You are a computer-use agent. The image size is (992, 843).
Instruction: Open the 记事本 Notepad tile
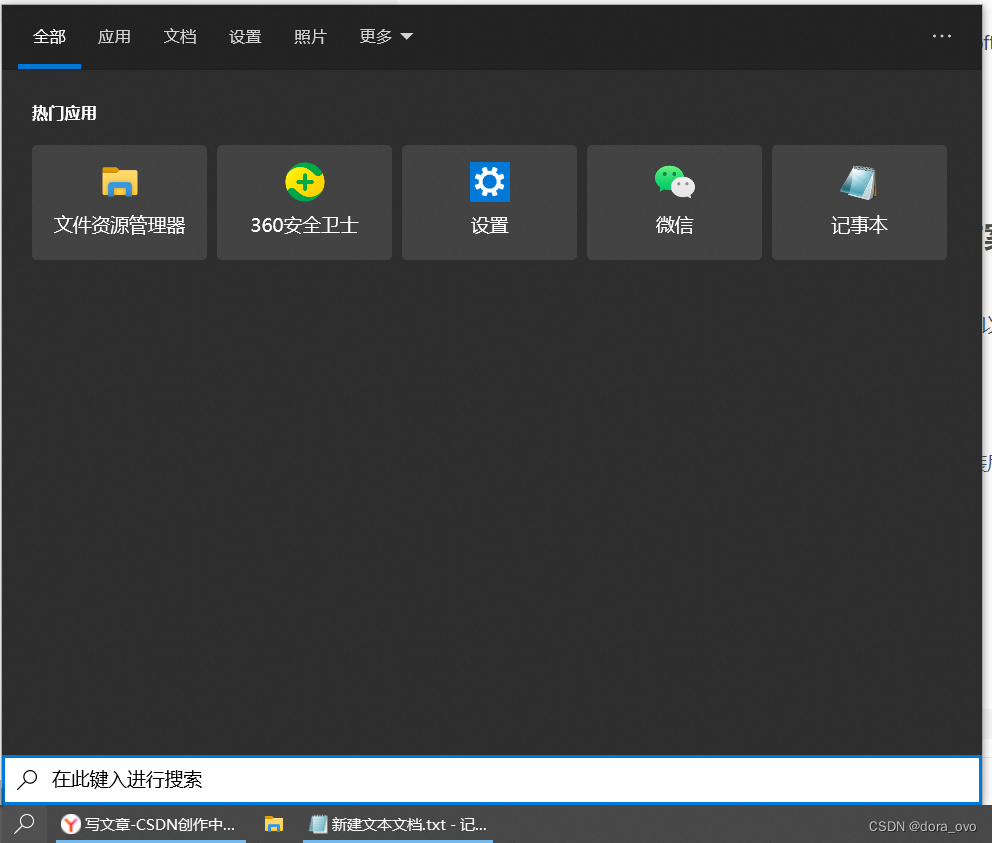[859, 203]
